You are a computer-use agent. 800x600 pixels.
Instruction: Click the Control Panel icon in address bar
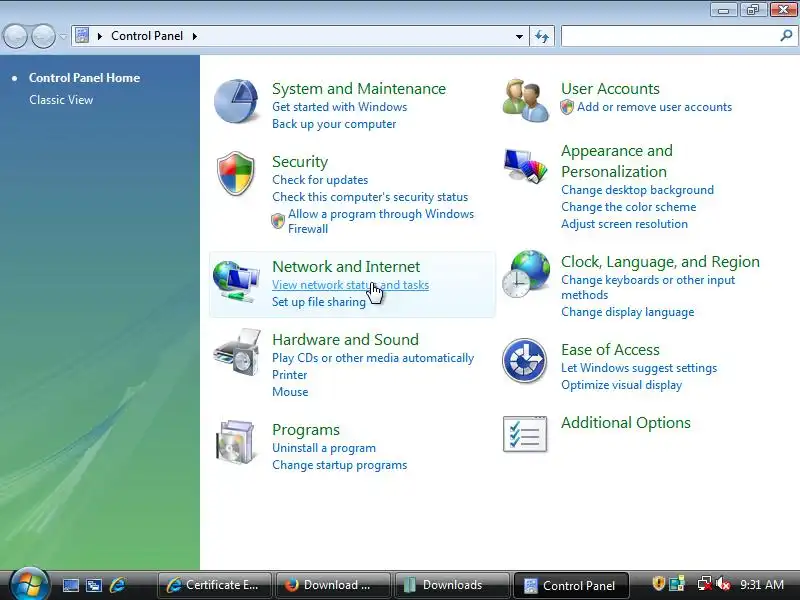pos(82,35)
